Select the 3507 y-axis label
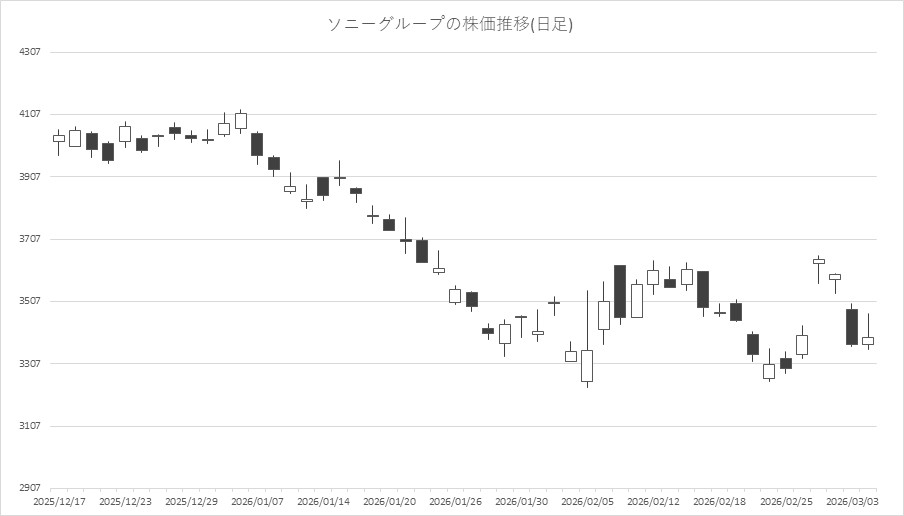 pyautogui.click(x=31, y=301)
